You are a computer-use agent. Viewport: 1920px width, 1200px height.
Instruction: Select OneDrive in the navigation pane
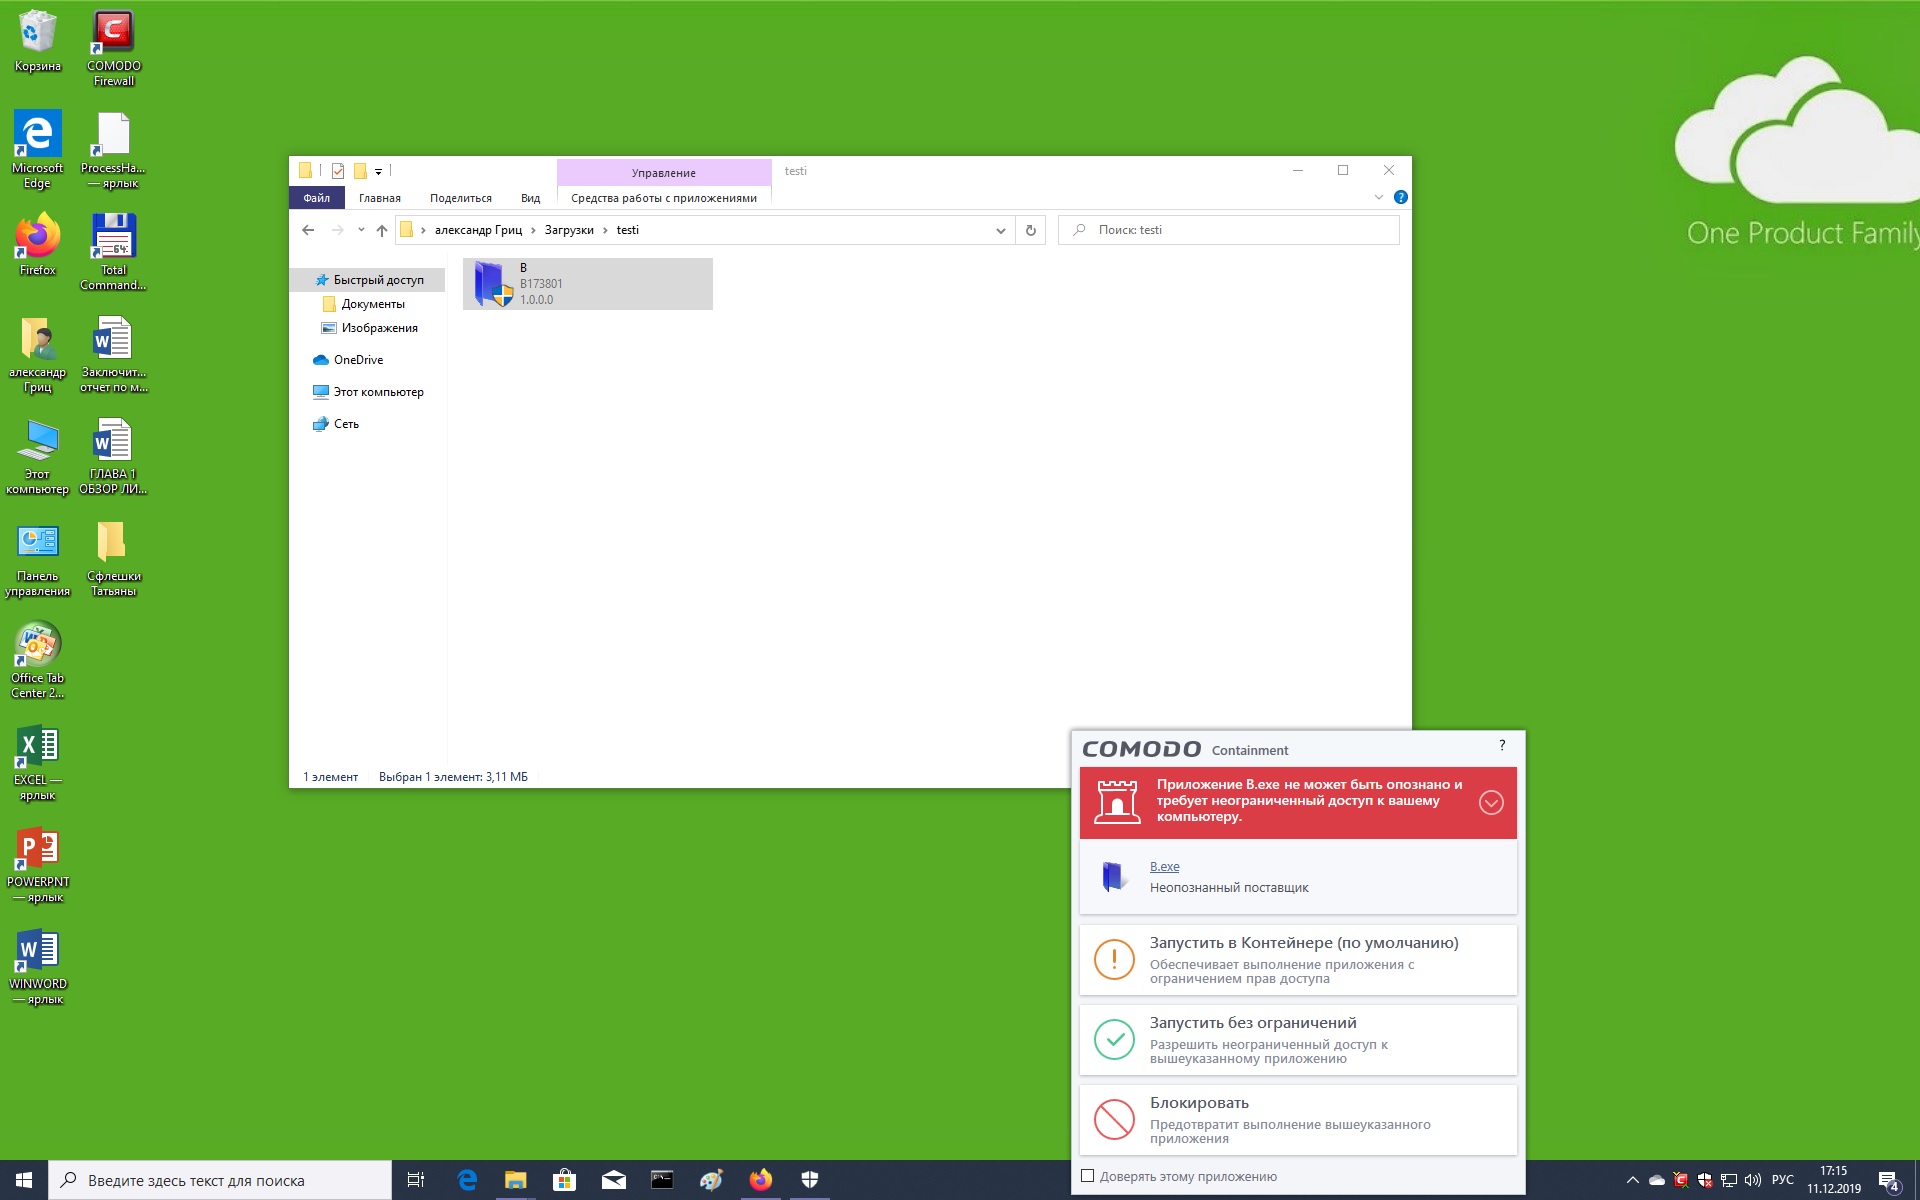[358, 360]
